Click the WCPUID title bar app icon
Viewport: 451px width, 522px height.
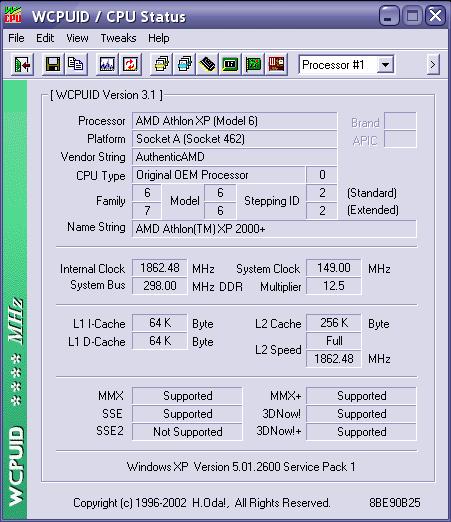click(x=13, y=16)
